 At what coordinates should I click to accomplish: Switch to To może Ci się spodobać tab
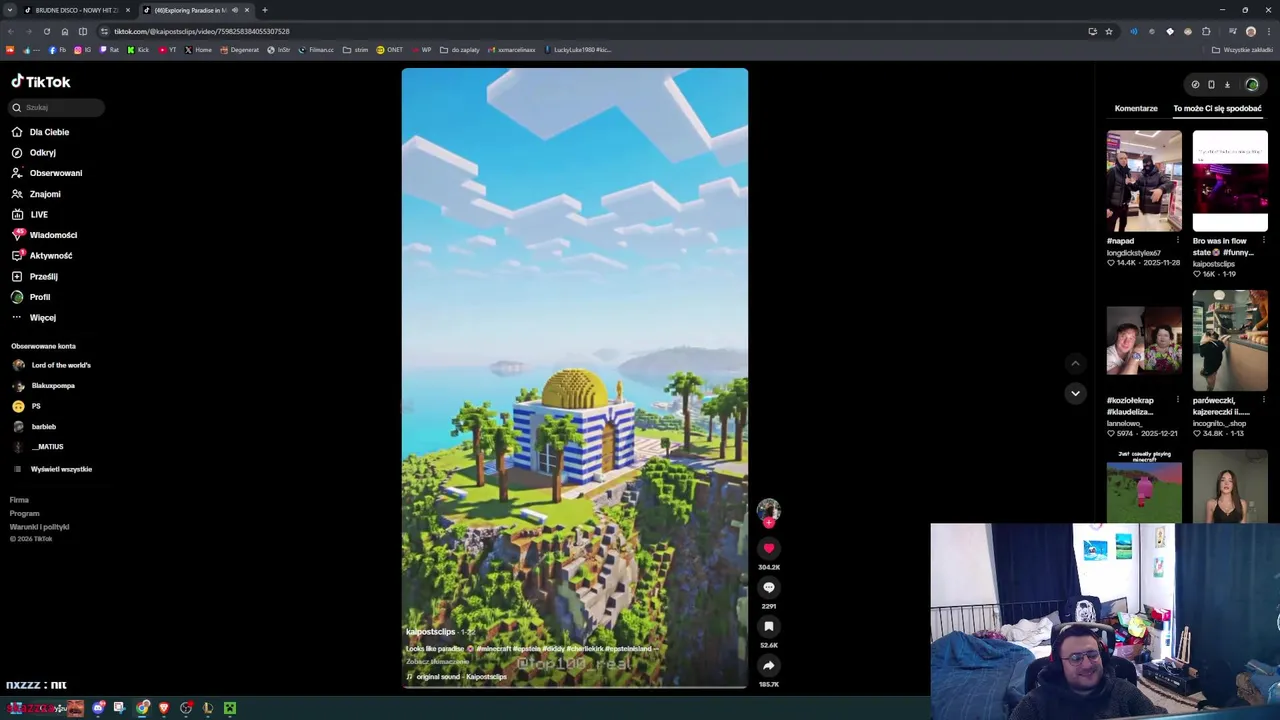(1217, 108)
